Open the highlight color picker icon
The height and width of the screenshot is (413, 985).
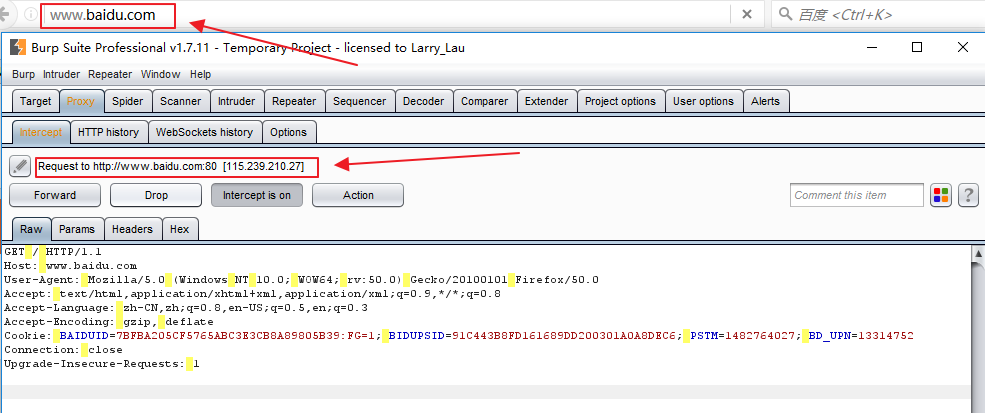point(941,195)
